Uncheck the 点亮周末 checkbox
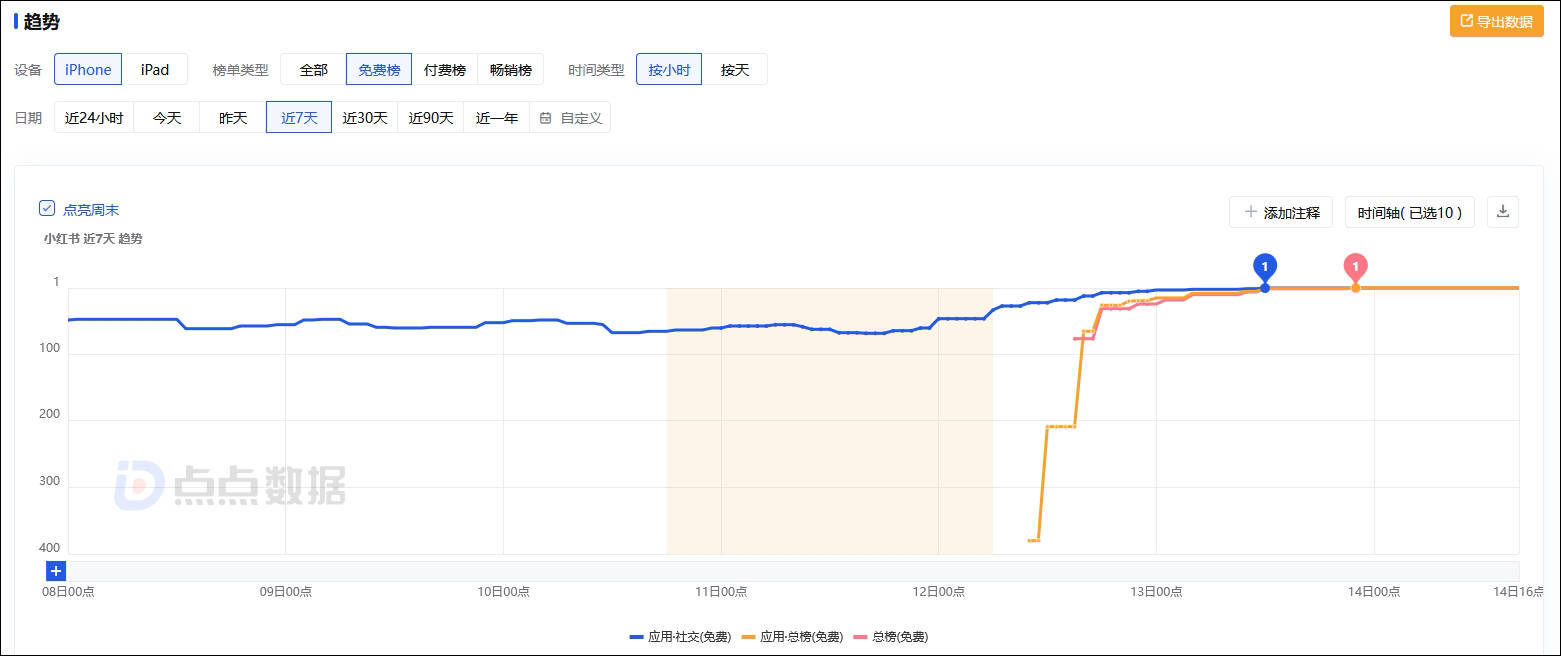 (x=46, y=208)
